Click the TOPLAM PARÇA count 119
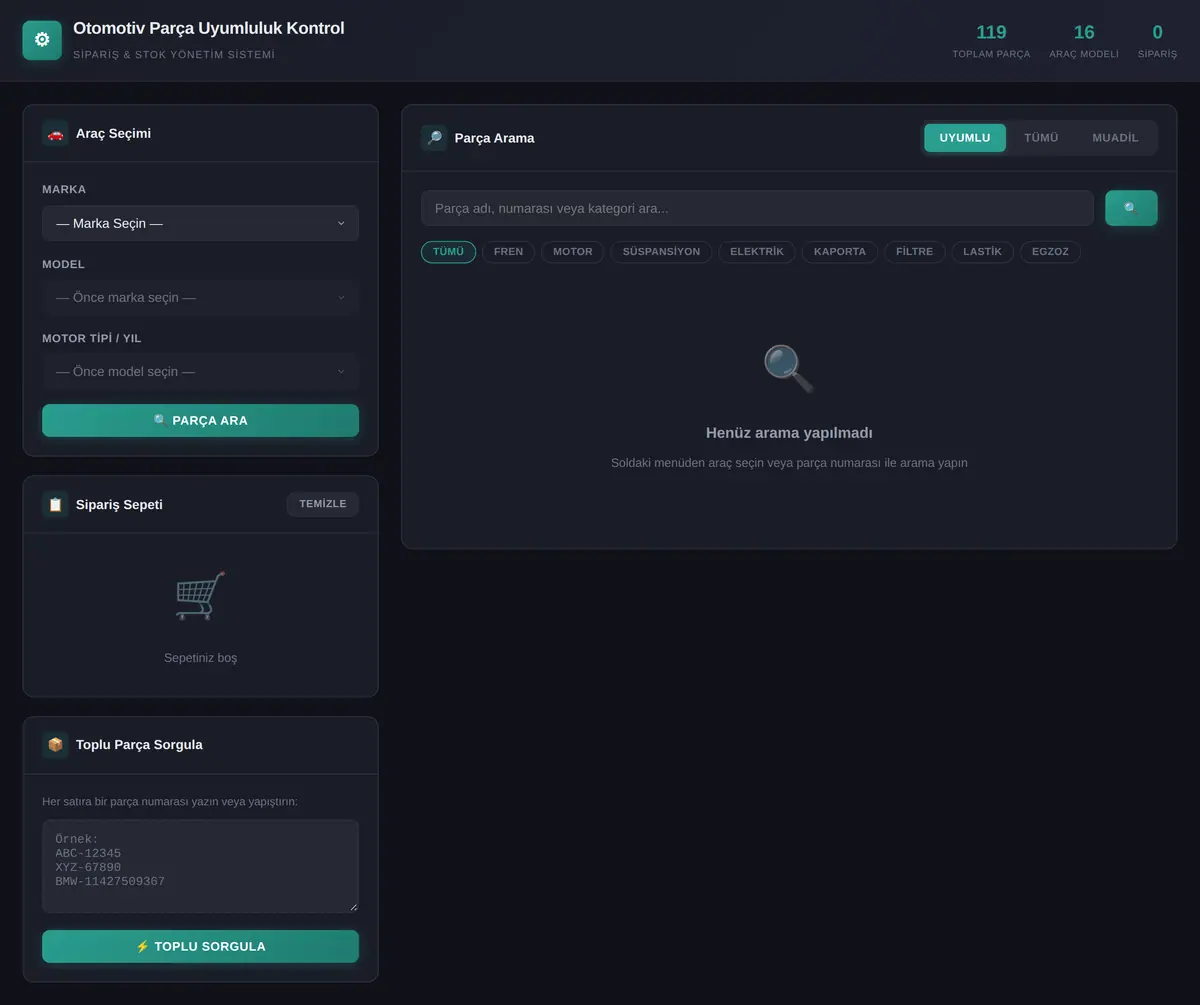The image size is (1200, 1005). click(x=991, y=32)
